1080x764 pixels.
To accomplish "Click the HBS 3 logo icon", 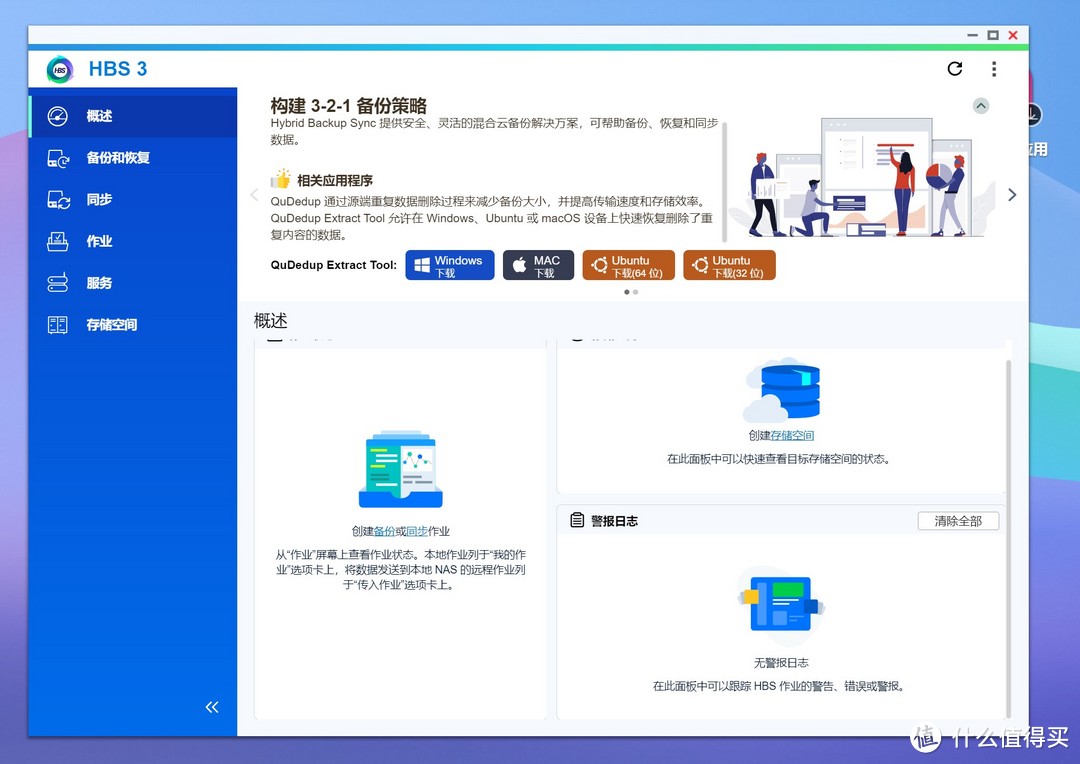I will (x=60, y=70).
